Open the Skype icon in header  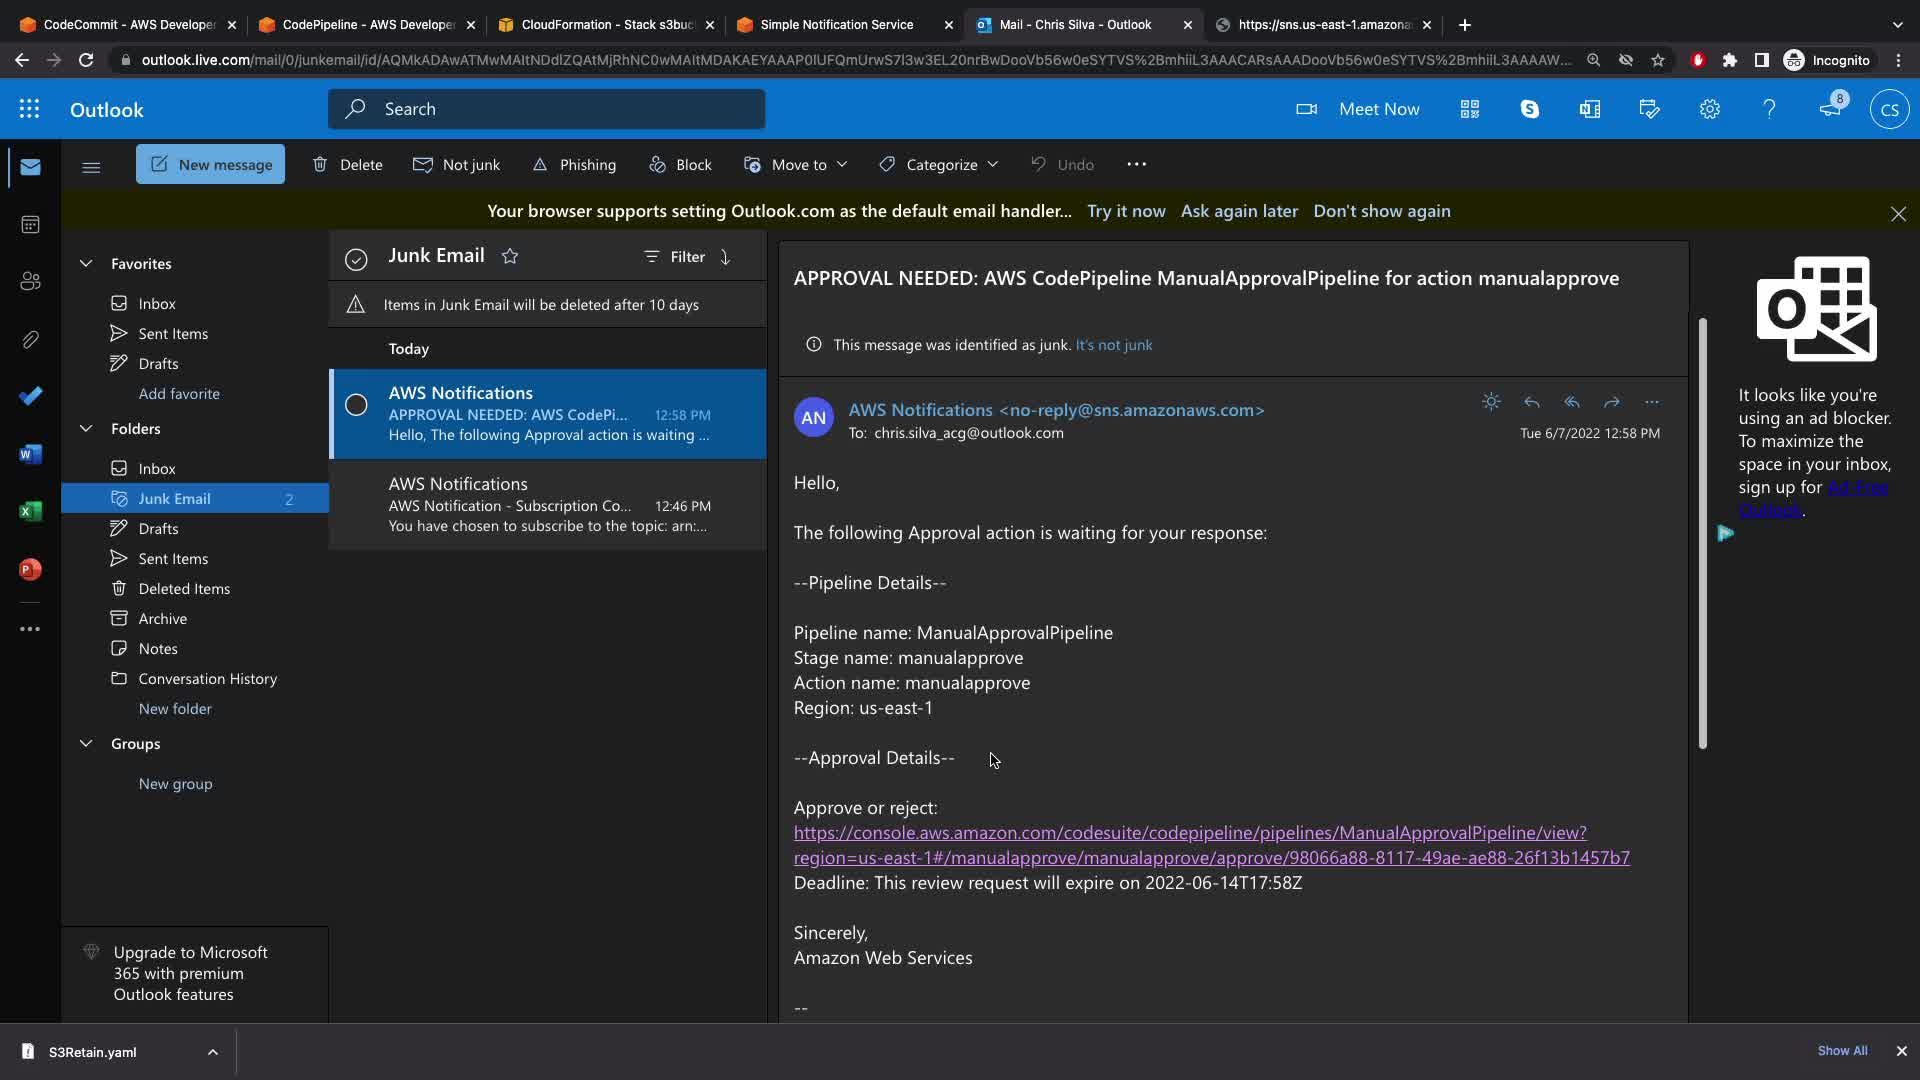(x=1529, y=109)
